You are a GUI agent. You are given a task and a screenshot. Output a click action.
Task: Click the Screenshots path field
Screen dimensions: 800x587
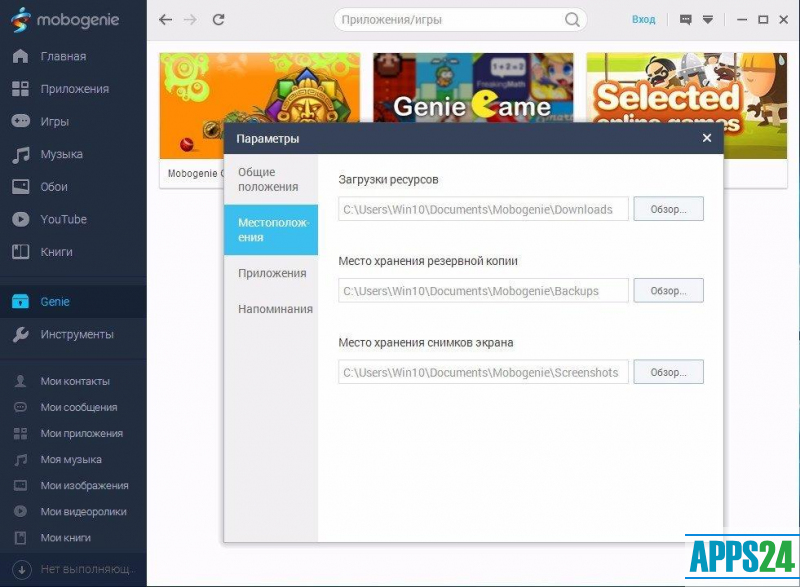pyautogui.click(x=483, y=372)
